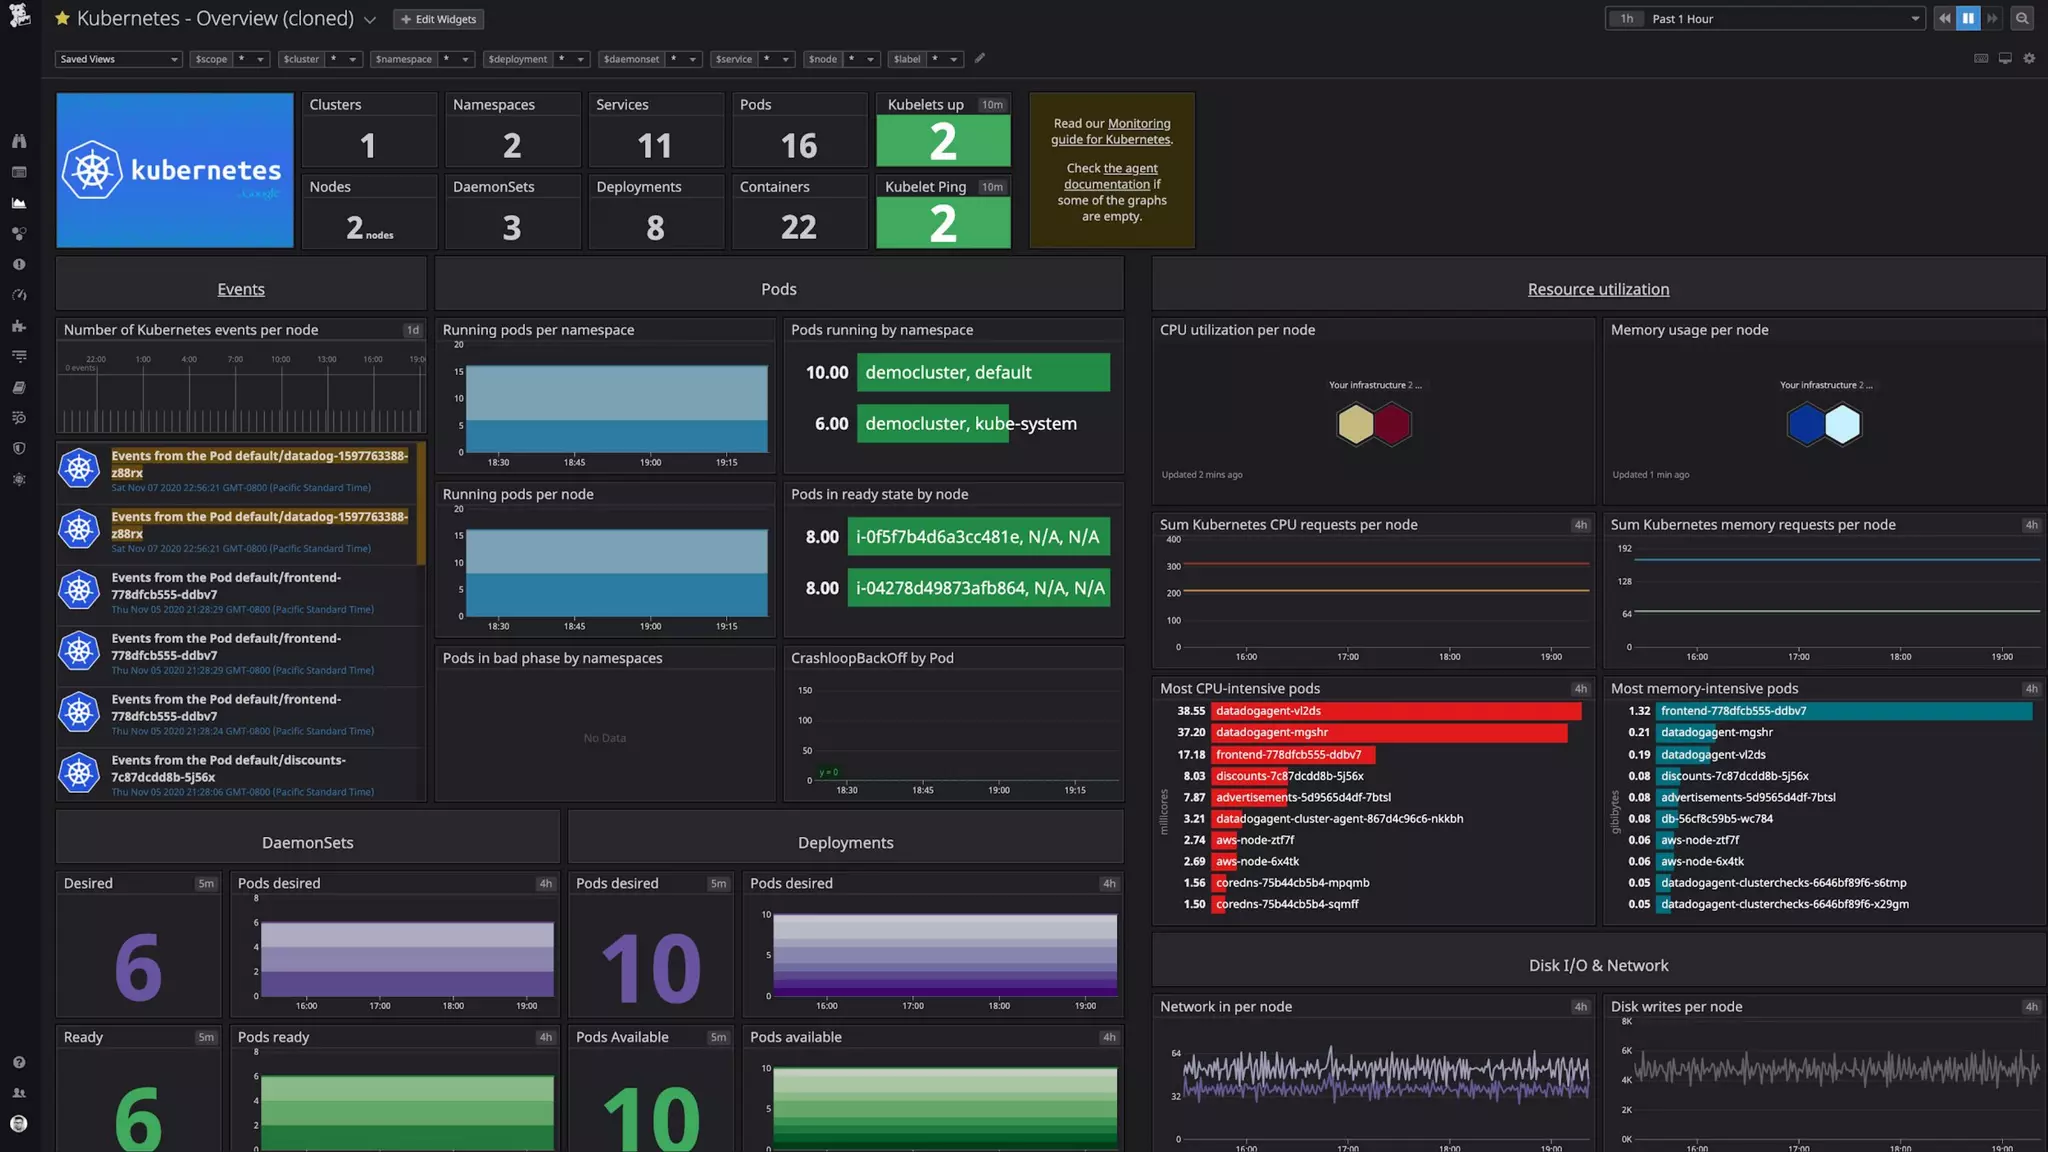
Task: Open the Monitors exclamation-mark sidebar icon
Action: click(x=19, y=264)
